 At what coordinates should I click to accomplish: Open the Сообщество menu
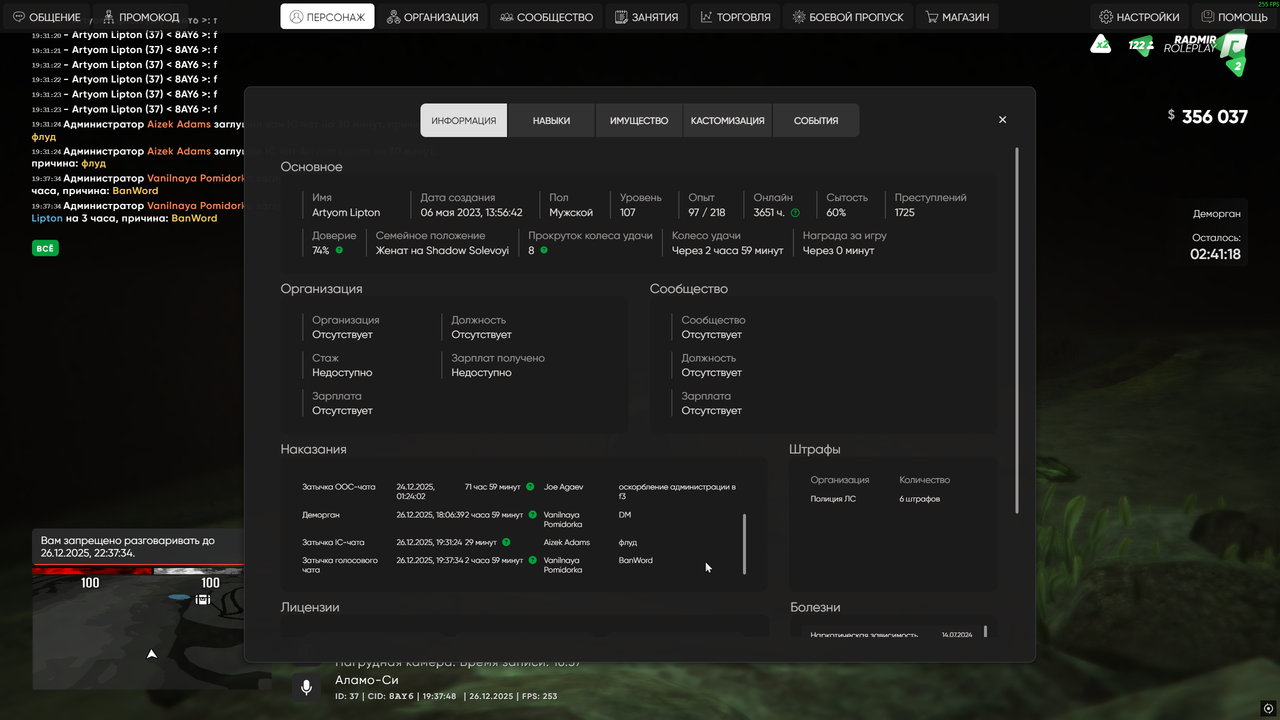[546, 17]
